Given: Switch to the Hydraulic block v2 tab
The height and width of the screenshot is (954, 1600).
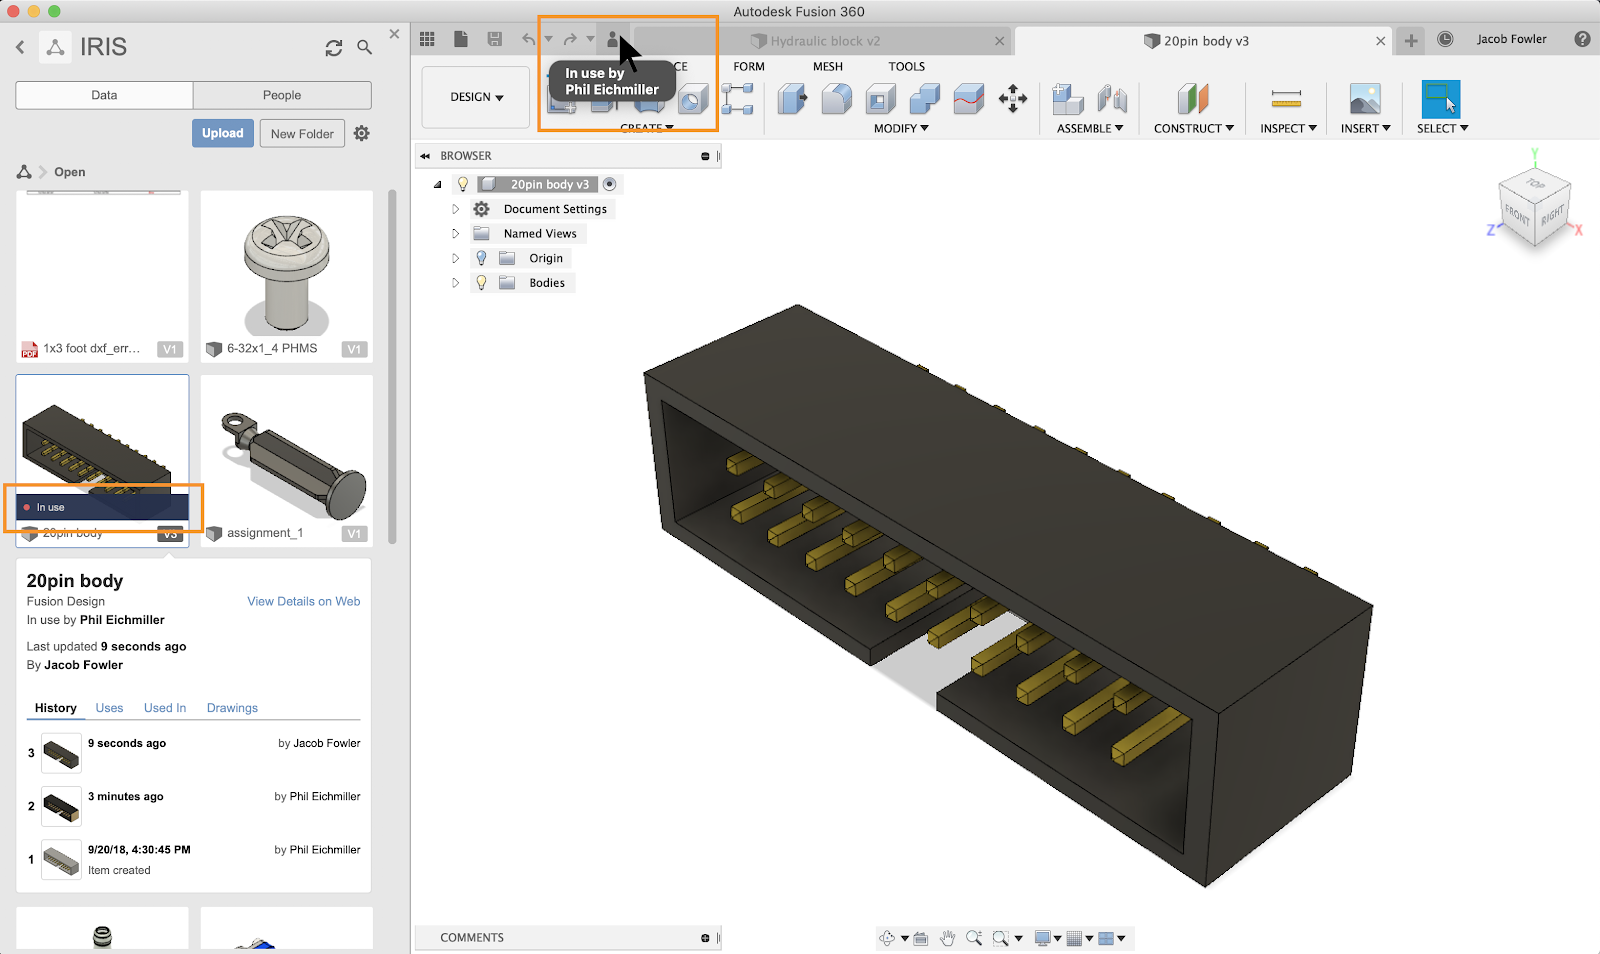Looking at the screenshot, I should tap(825, 41).
